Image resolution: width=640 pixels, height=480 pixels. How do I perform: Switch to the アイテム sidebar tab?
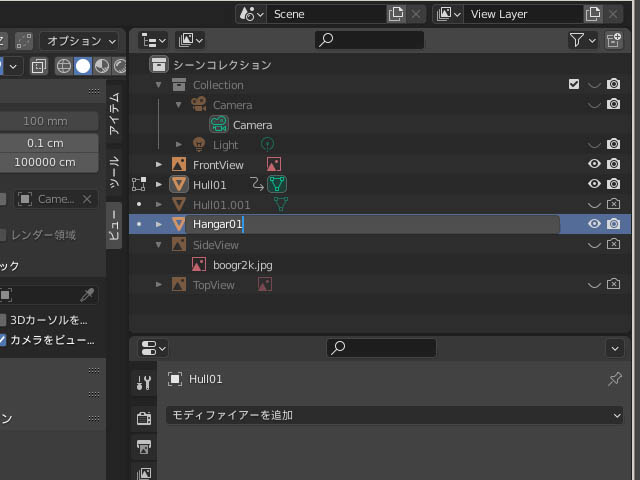pyautogui.click(x=114, y=113)
